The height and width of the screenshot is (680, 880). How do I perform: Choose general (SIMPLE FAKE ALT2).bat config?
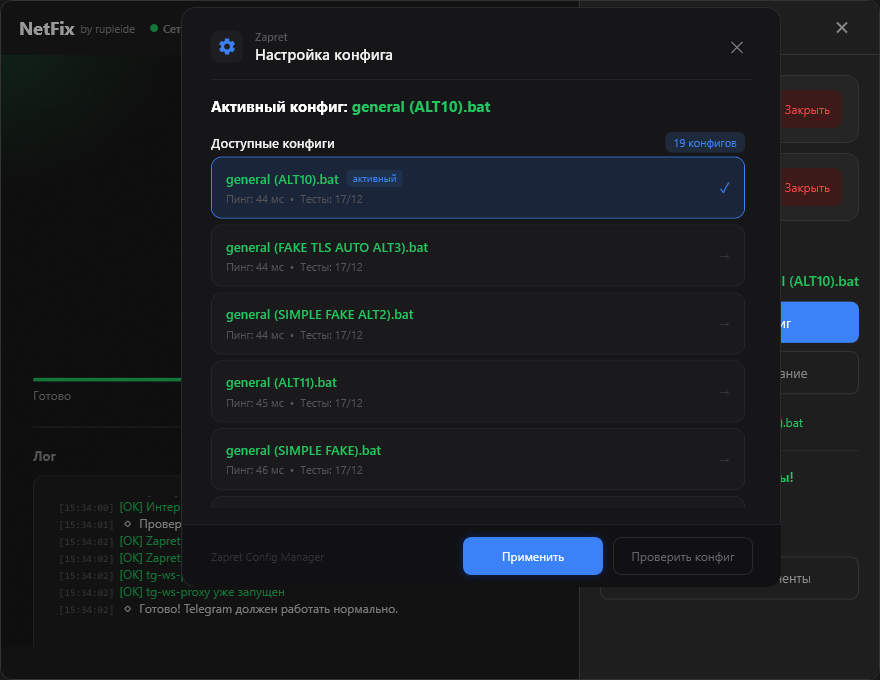point(478,324)
